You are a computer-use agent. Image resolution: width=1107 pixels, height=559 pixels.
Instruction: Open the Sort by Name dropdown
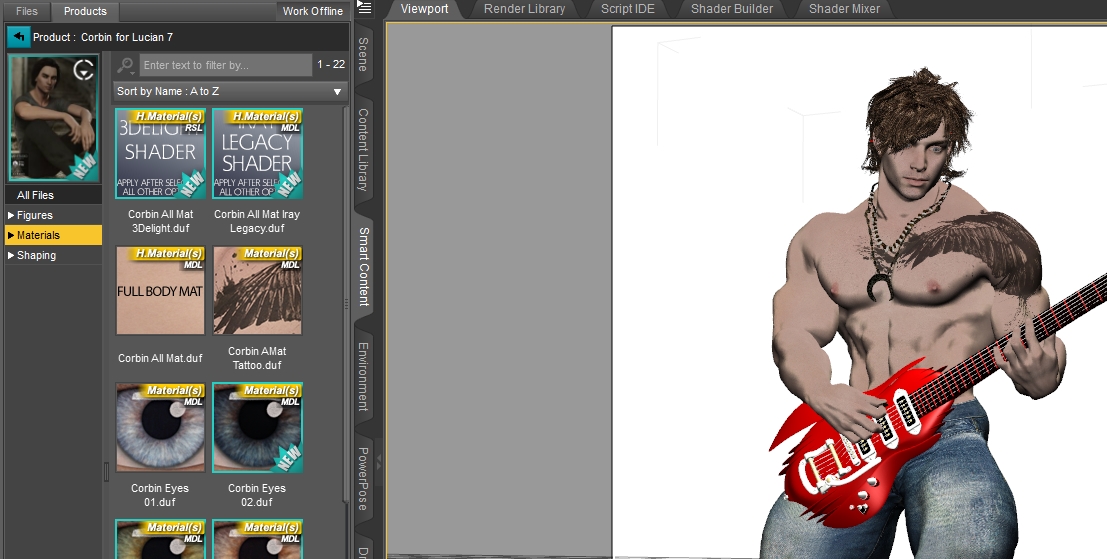230,92
